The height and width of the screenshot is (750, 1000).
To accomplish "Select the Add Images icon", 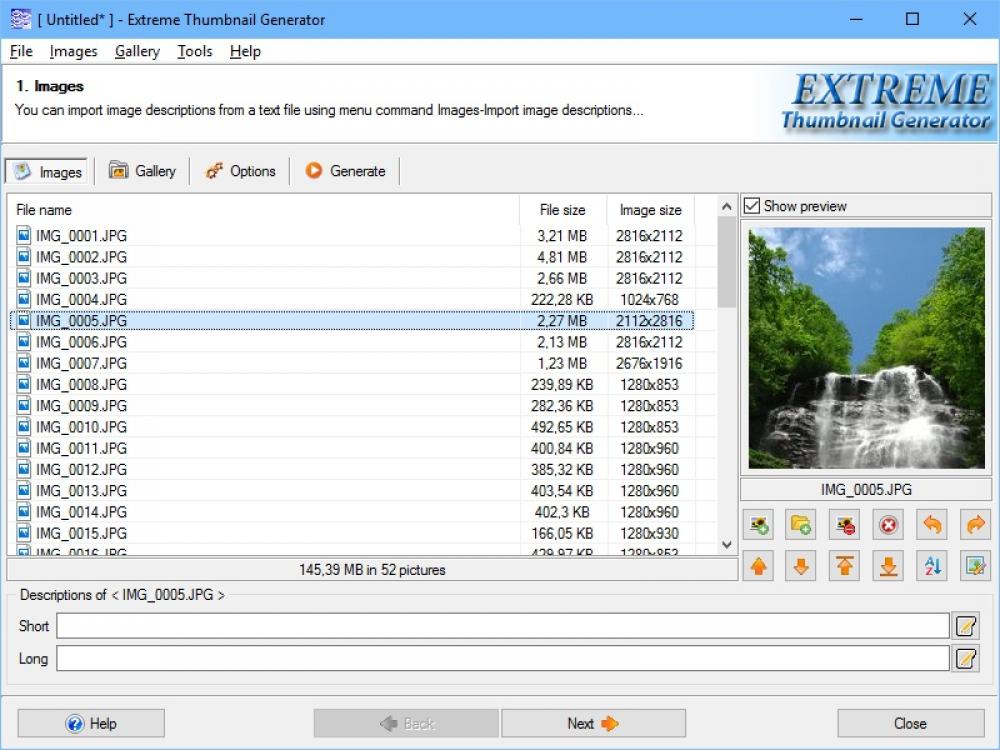I will coord(759,524).
